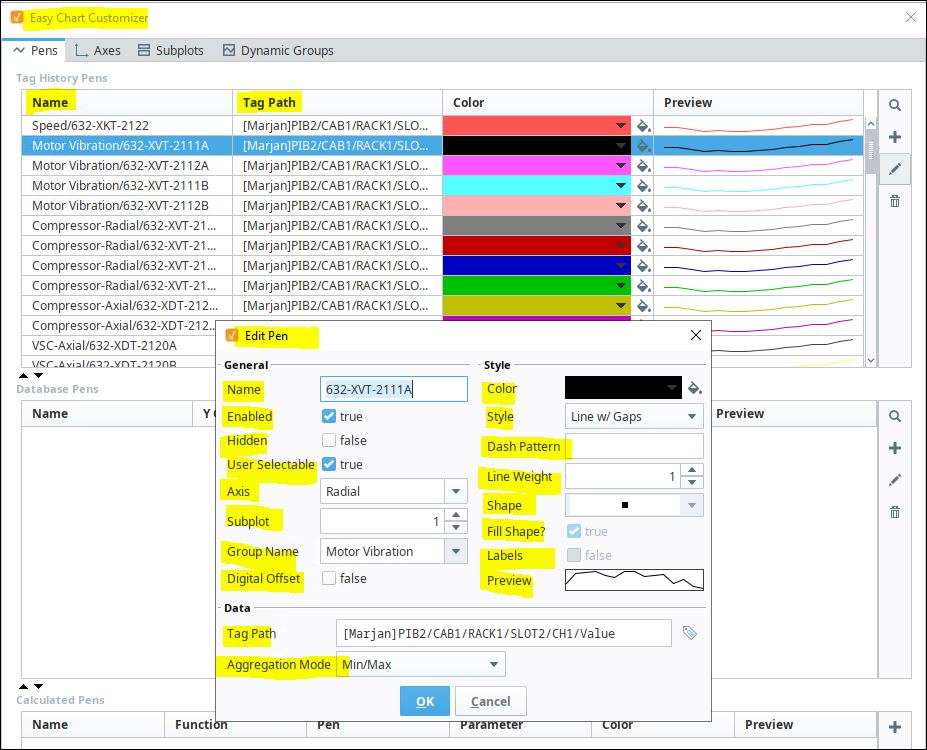Open paint bucket for Motor Vibration/632-XVT-2112B row

[643, 206]
